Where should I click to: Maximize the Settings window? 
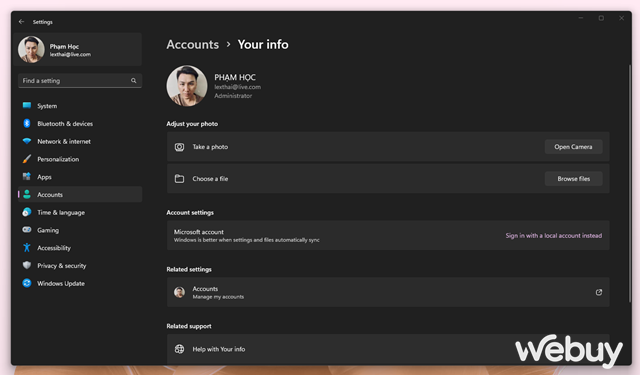pos(601,18)
